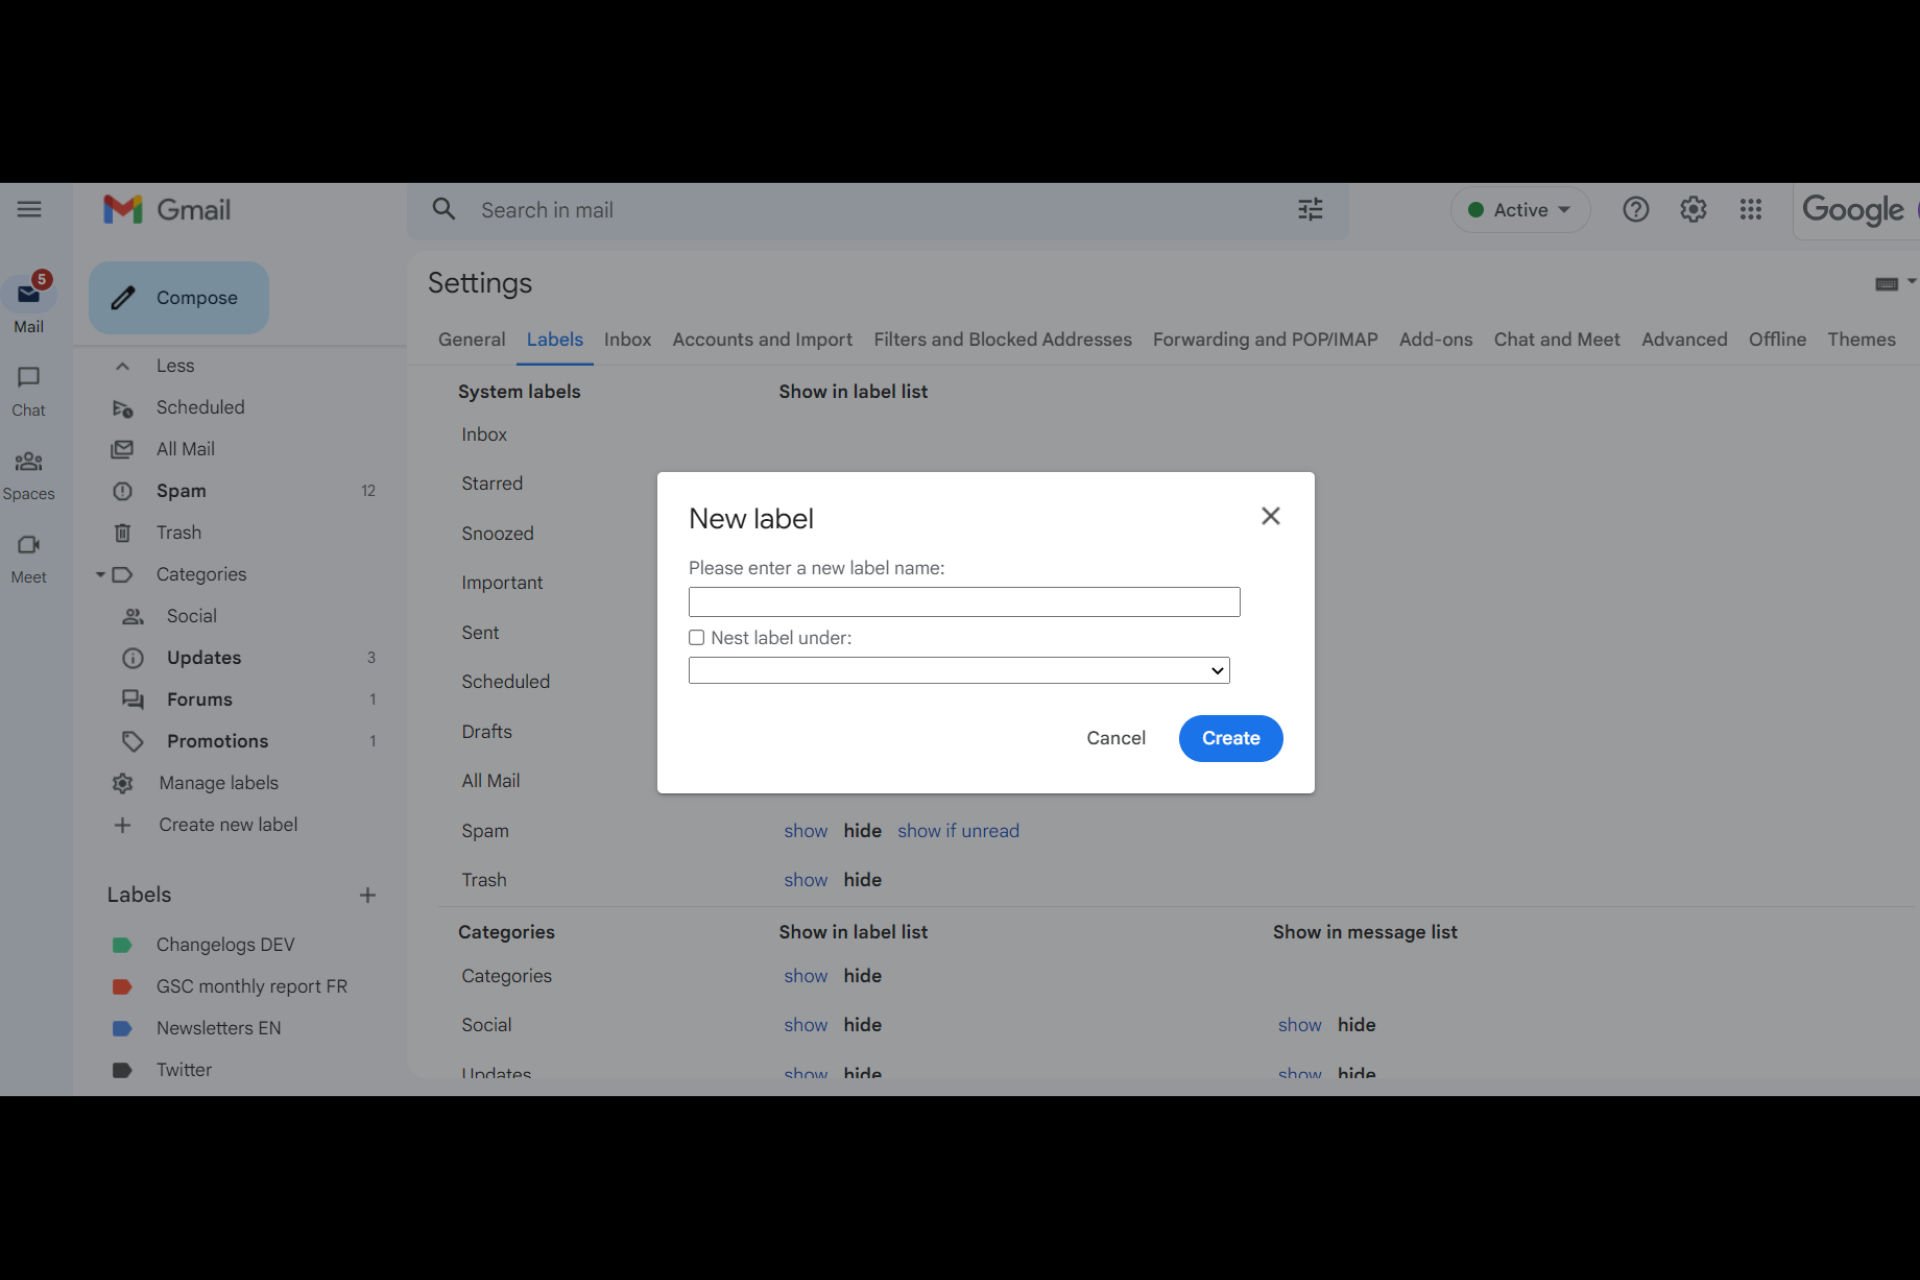Open the input tools dropdown arrow
The width and height of the screenshot is (1920, 1280).
[x=1911, y=282]
